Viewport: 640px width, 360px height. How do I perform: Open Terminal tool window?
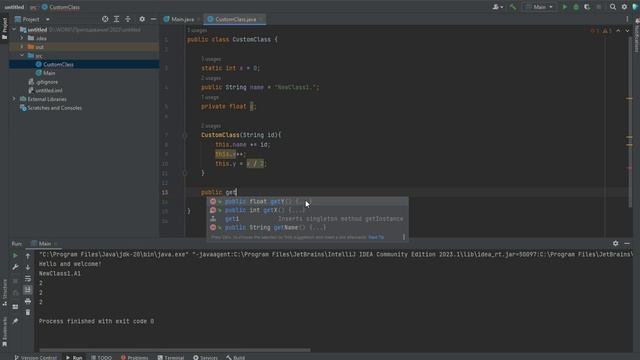coord(171,358)
